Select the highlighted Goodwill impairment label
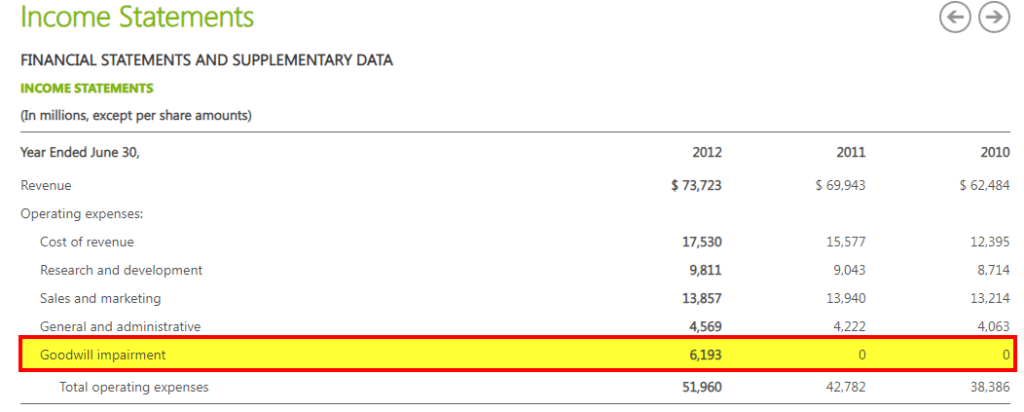The image size is (1024, 412). click(x=103, y=354)
